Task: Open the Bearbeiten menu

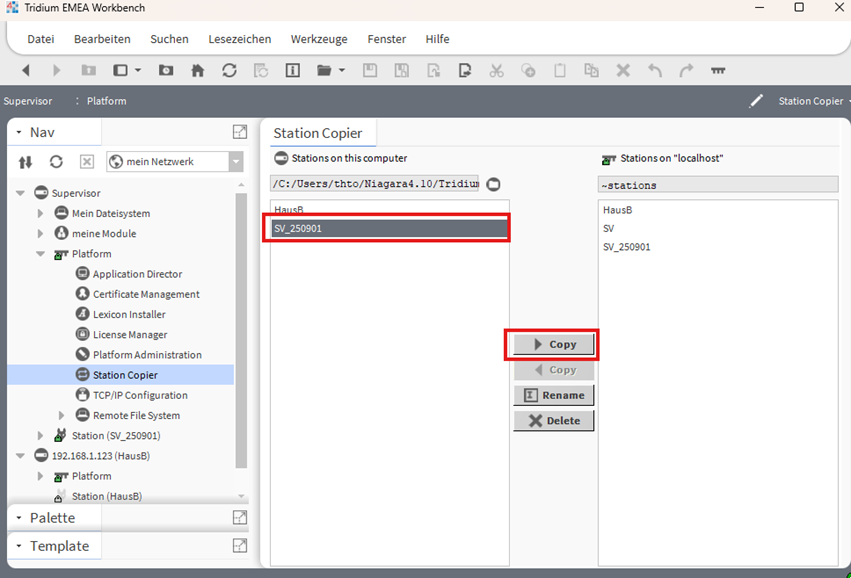Action: (102, 39)
